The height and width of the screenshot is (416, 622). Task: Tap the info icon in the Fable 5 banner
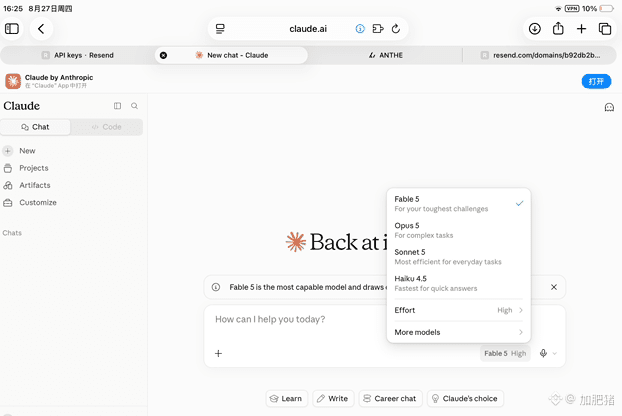[216, 287]
